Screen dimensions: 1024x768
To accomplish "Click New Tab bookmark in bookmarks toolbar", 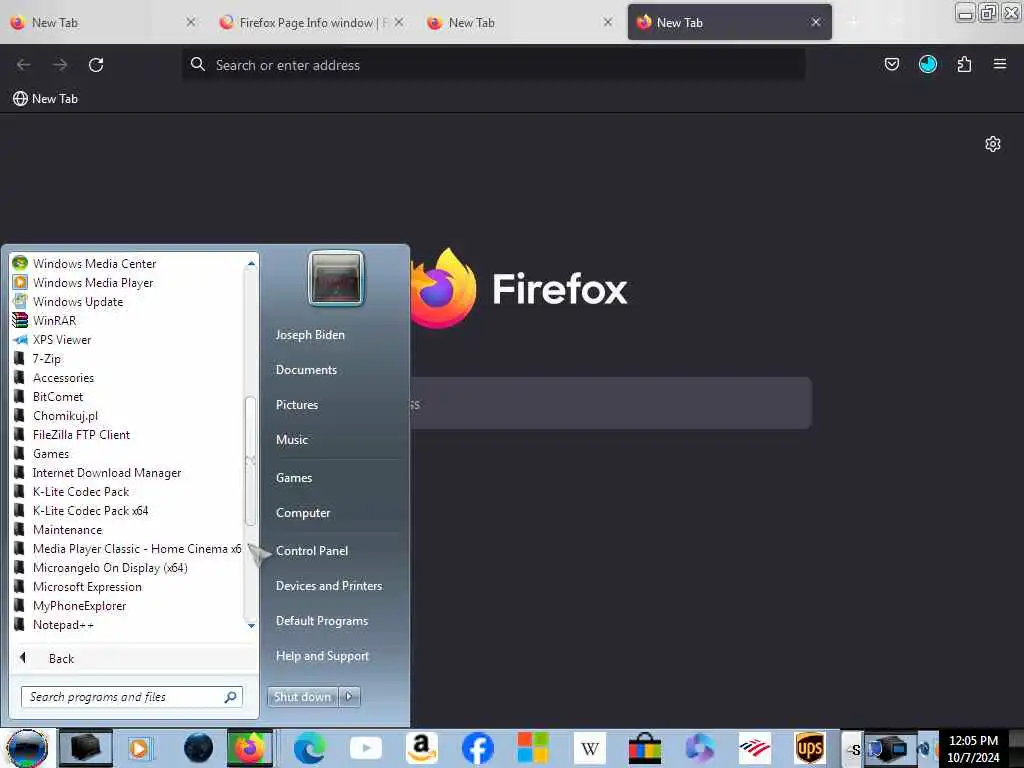I will pos(46,99).
